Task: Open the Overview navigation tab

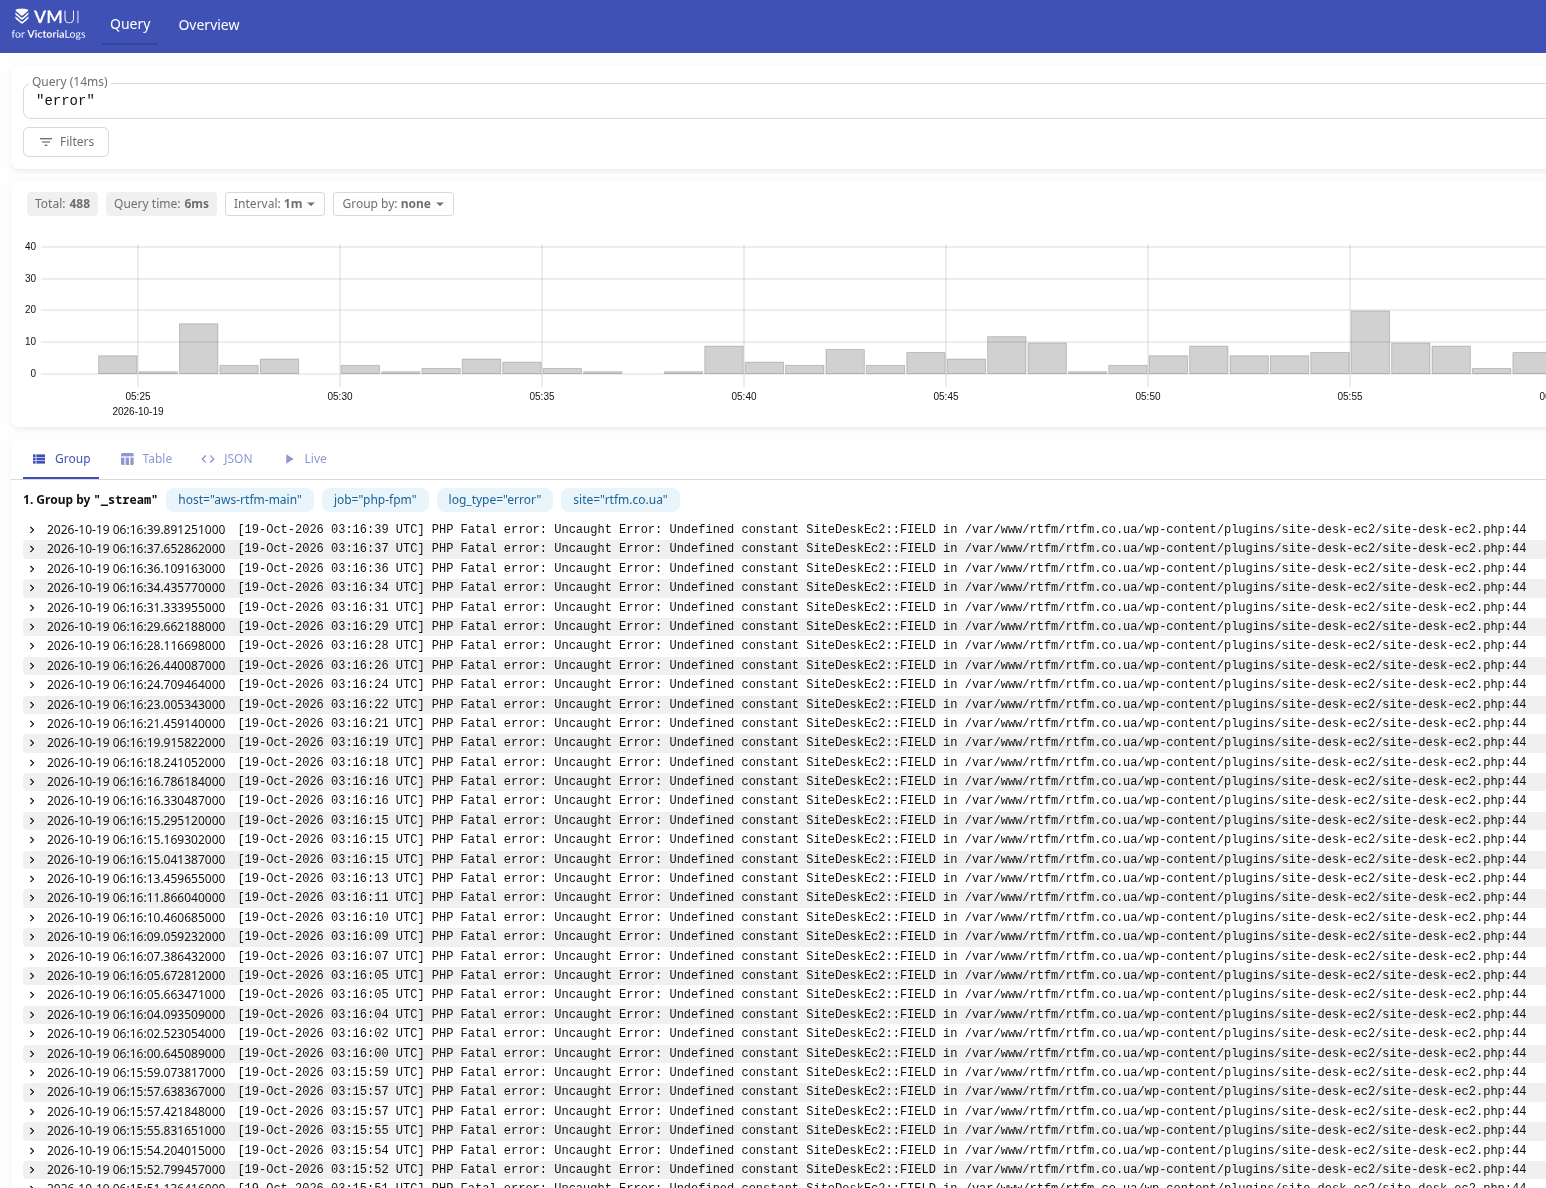Action: (x=209, y=25)
